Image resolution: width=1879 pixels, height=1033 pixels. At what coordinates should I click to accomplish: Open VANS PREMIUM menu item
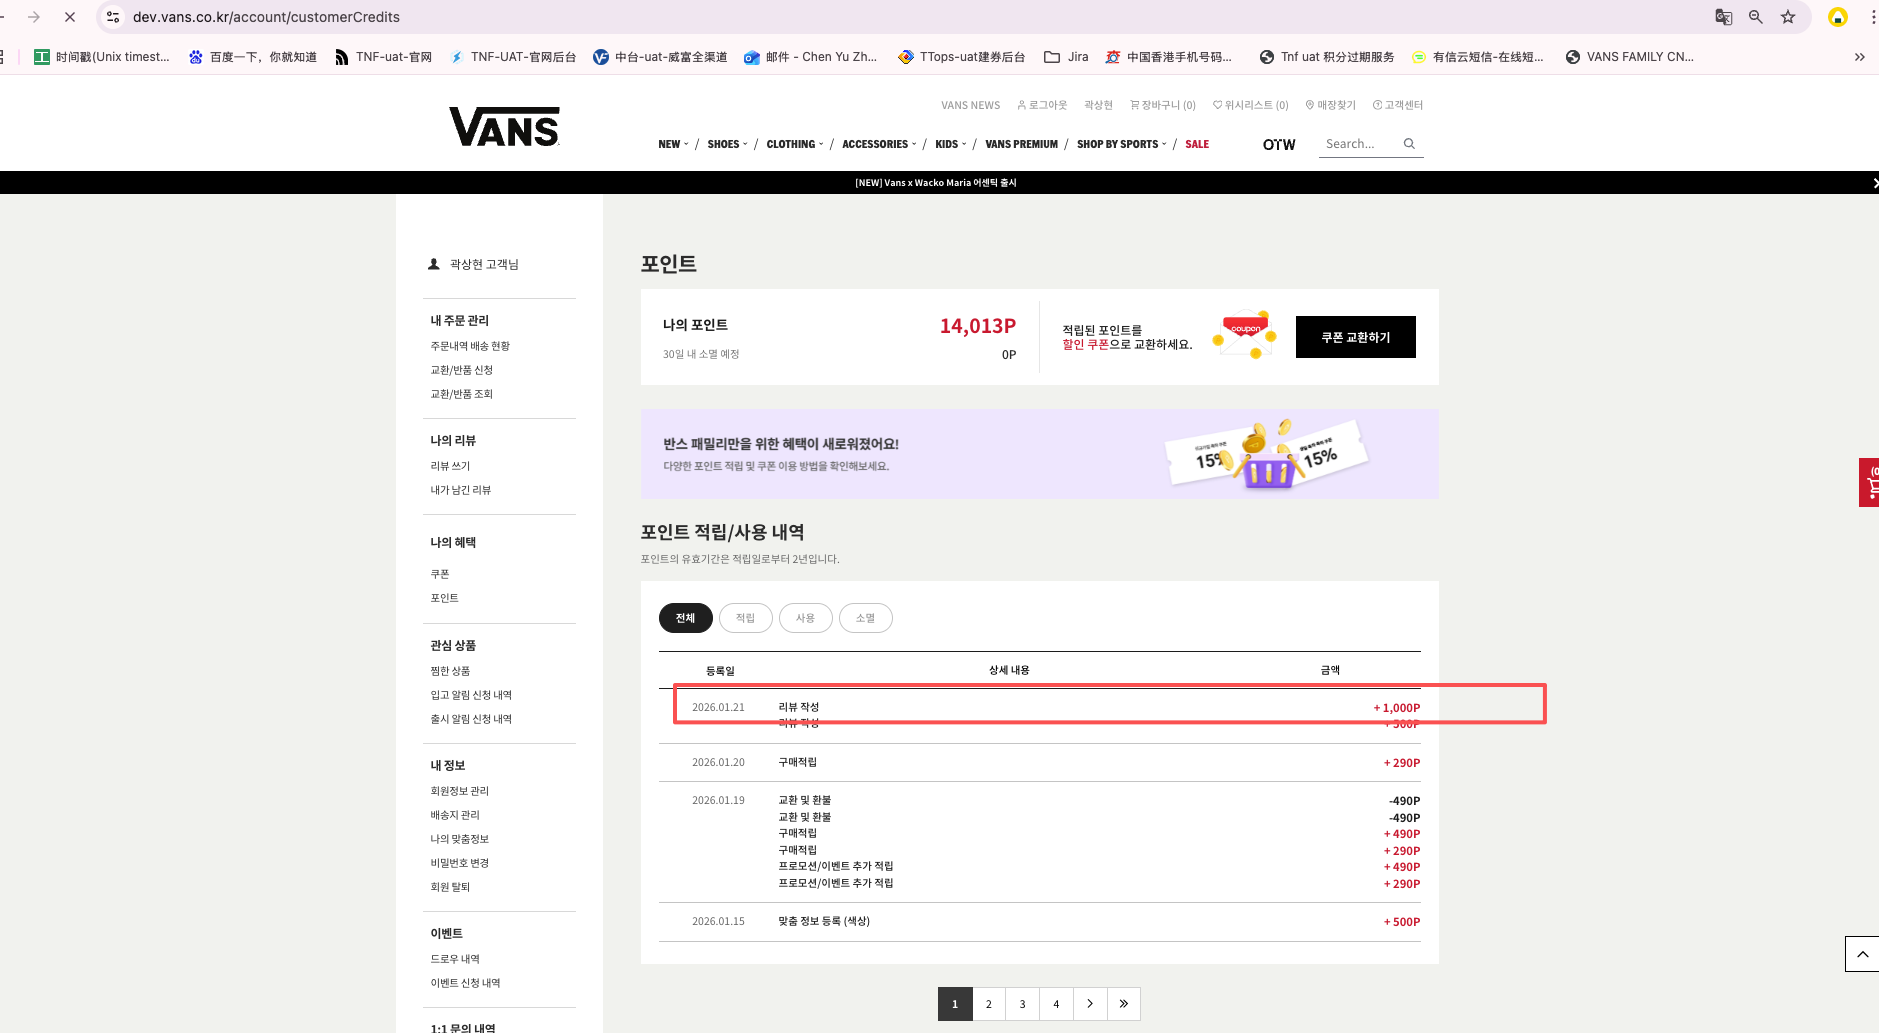(1021, 144)
